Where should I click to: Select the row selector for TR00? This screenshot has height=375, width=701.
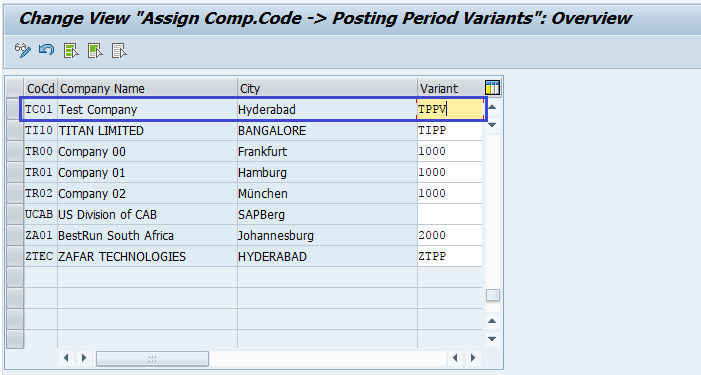pos(15,152)
